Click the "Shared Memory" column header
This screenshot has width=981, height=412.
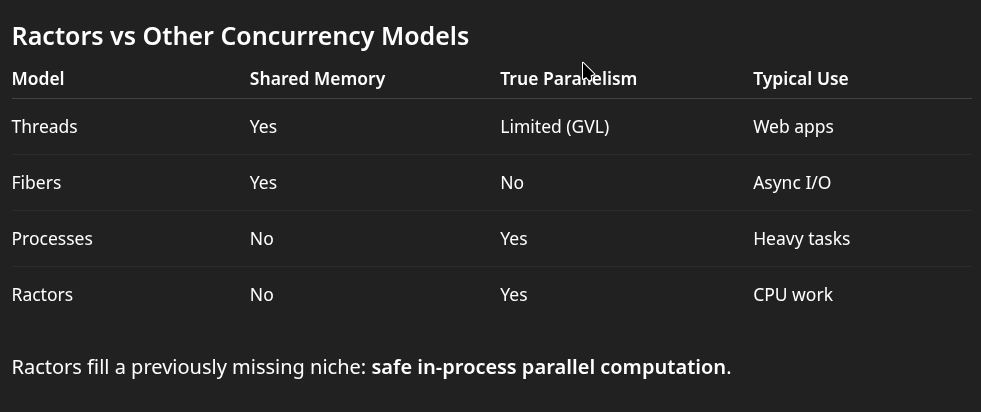(x=317, y=79)
